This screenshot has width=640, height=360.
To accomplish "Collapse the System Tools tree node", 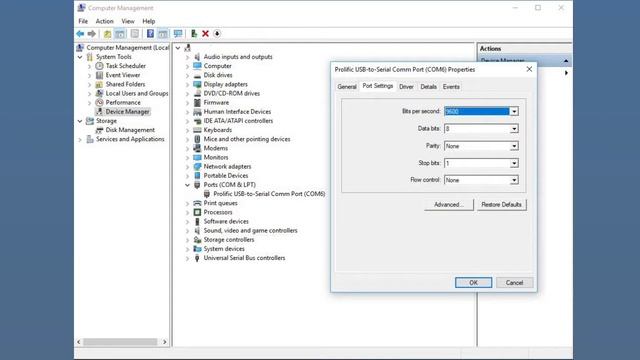I will tap(80, 57).
